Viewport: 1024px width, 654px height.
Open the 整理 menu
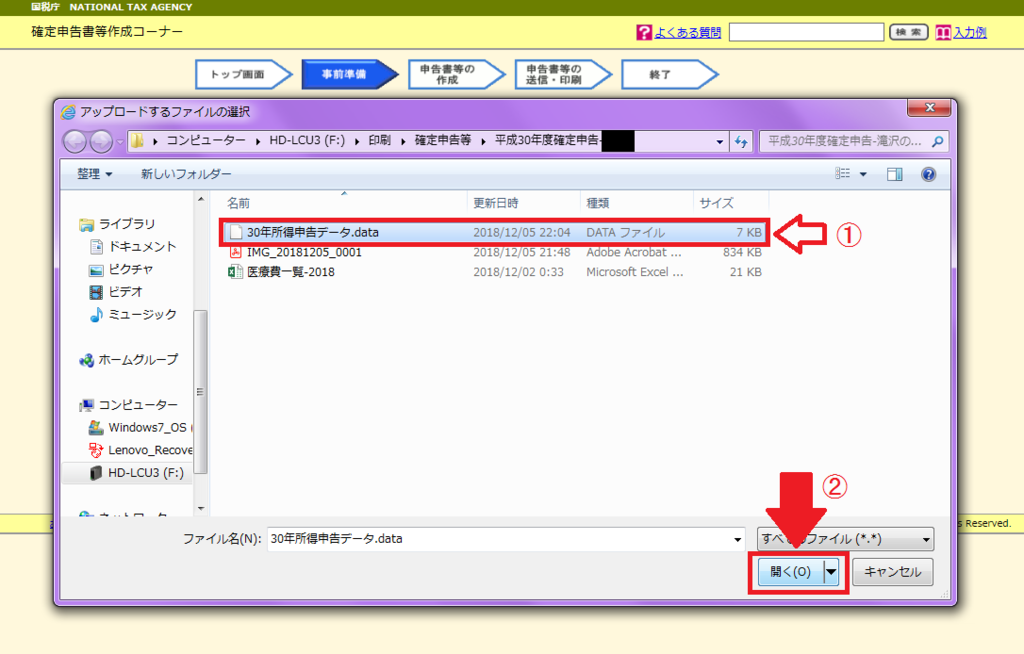pos(95,174)
